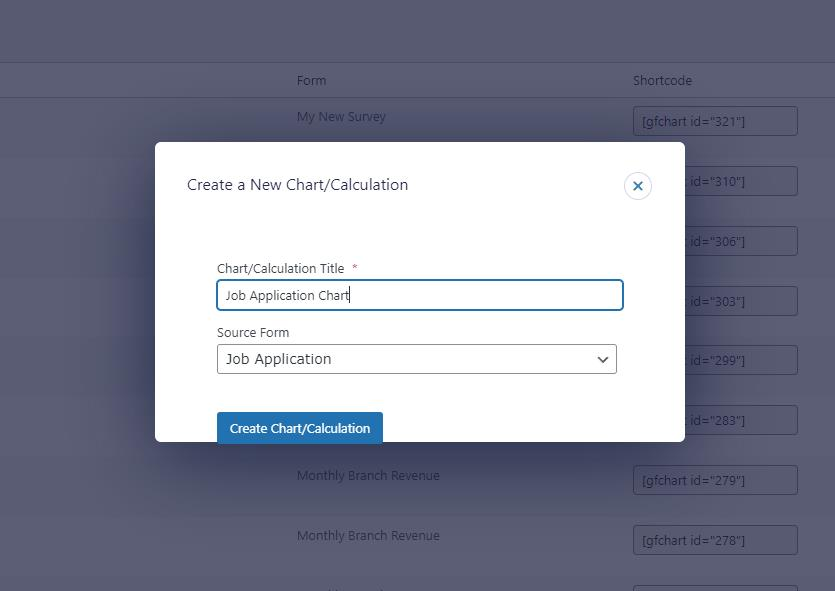Select the shortcode field gfchart id="321"
Viewport: 835px width, 591px height.
click(715, 121)
